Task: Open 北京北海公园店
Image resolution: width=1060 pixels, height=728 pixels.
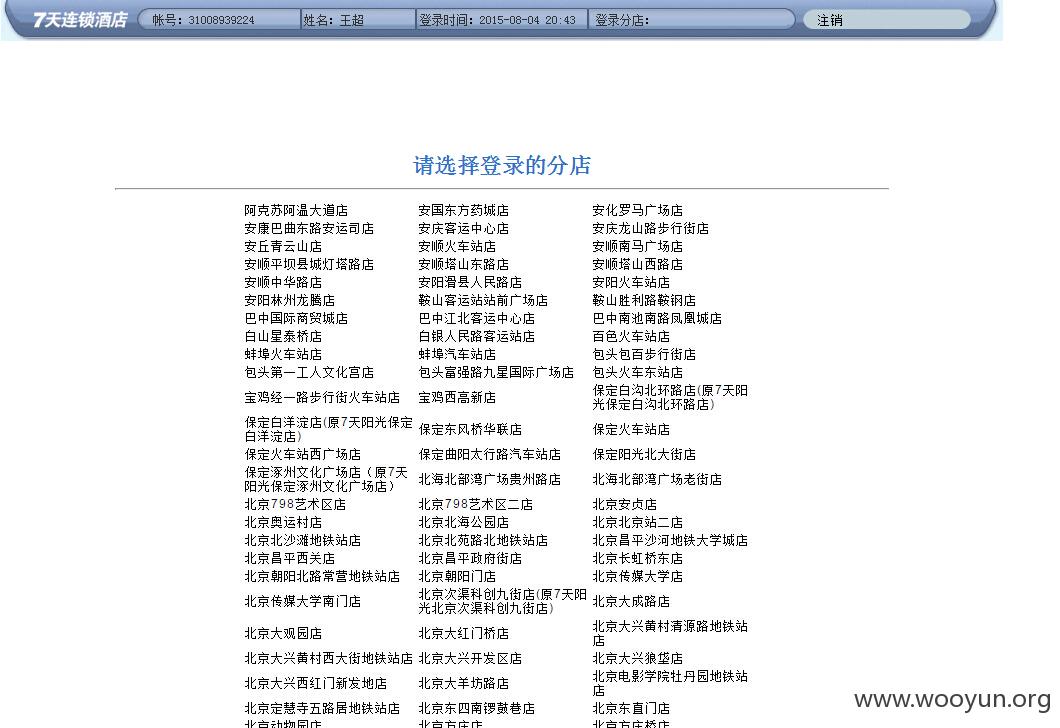Action: (464, 523)
